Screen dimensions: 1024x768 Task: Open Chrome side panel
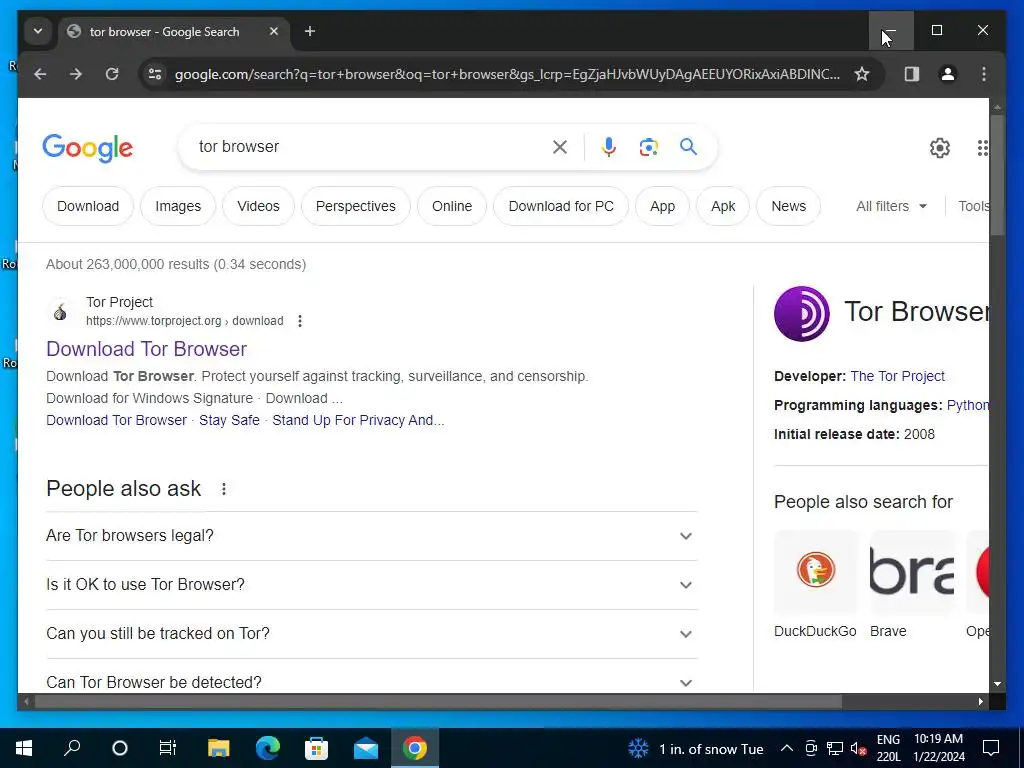(912, 74)
